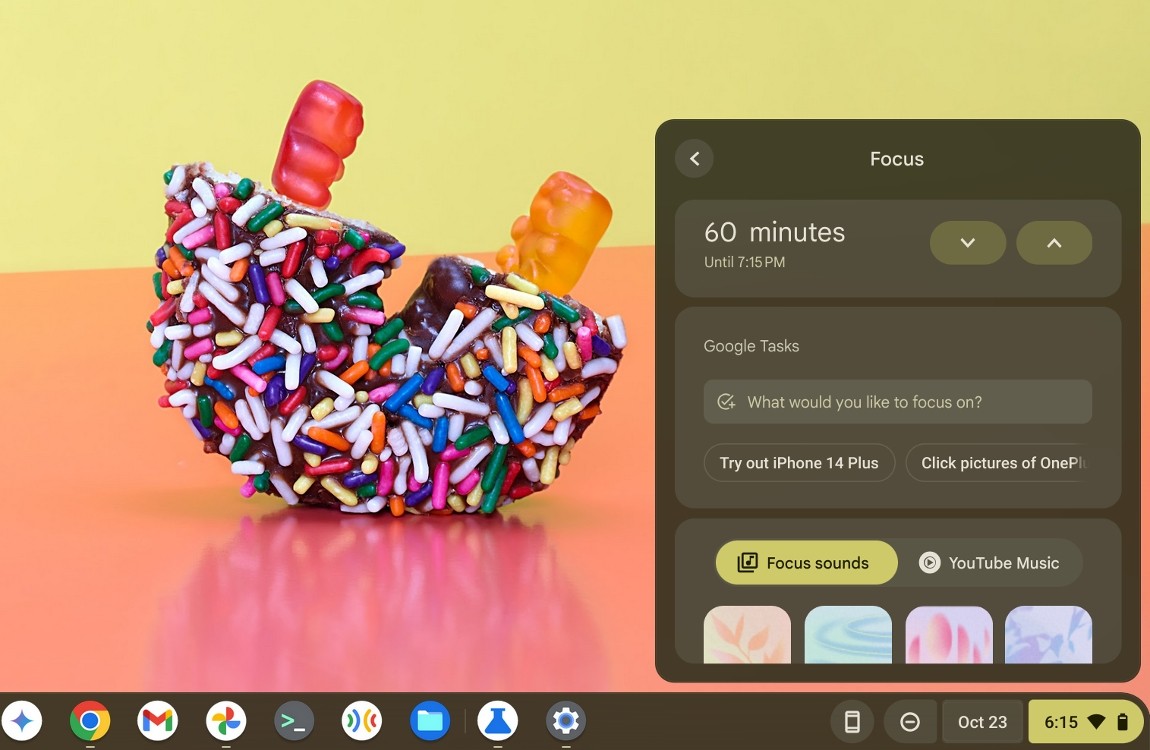Open Phone Hub in the shelf
1150x750 pixels.
[x=852, y=722]
